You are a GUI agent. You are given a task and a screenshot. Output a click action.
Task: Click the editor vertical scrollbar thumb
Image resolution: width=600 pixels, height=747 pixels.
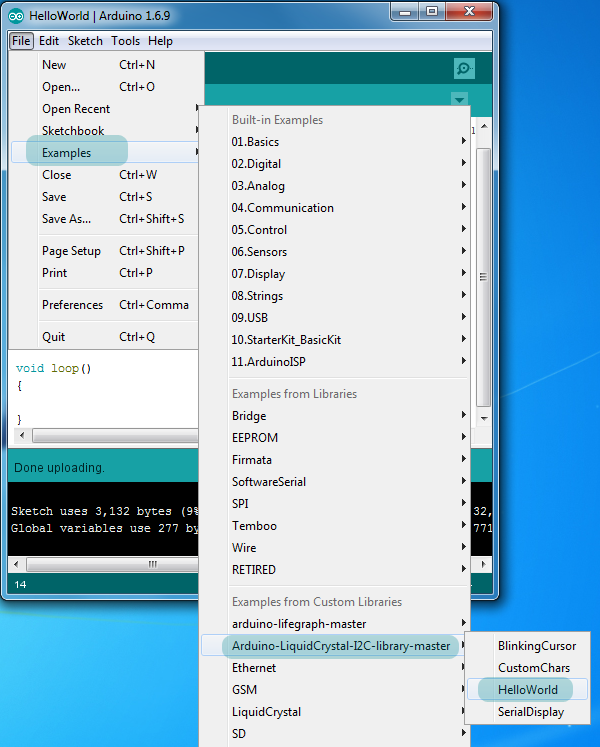point(484,277)
